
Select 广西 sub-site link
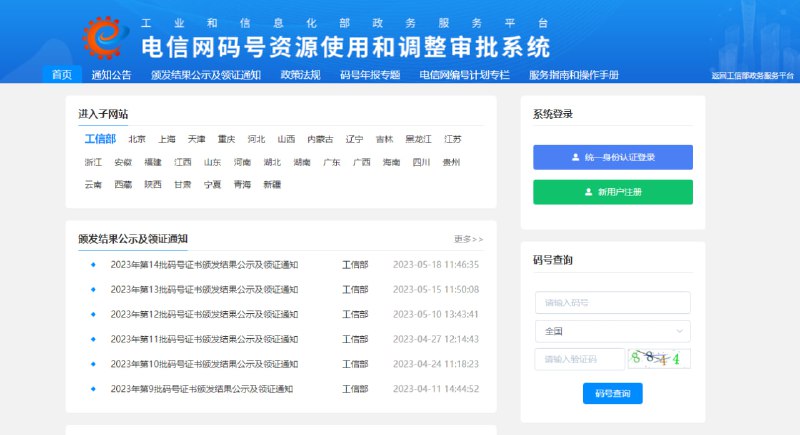tap(362, 162)
